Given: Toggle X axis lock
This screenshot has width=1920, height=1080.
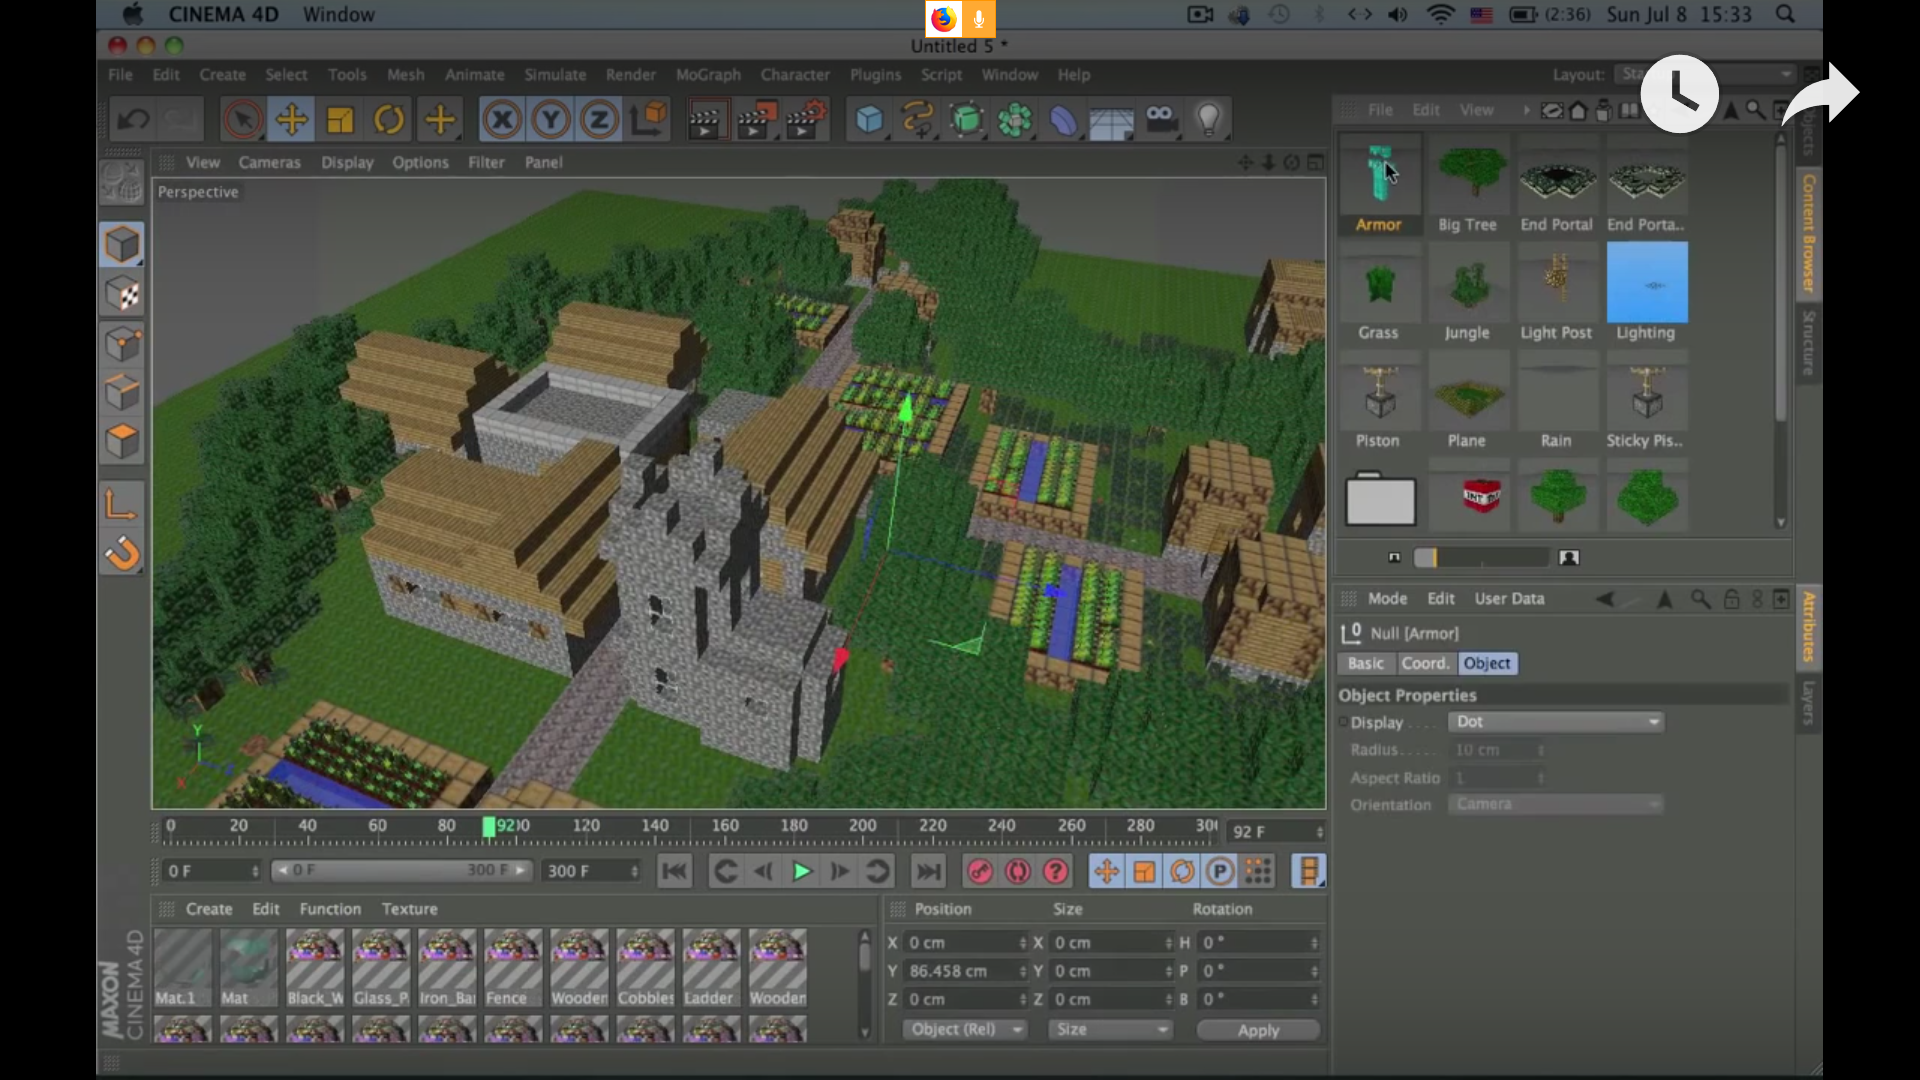Looking at the screenshot, I should point(502,120).
